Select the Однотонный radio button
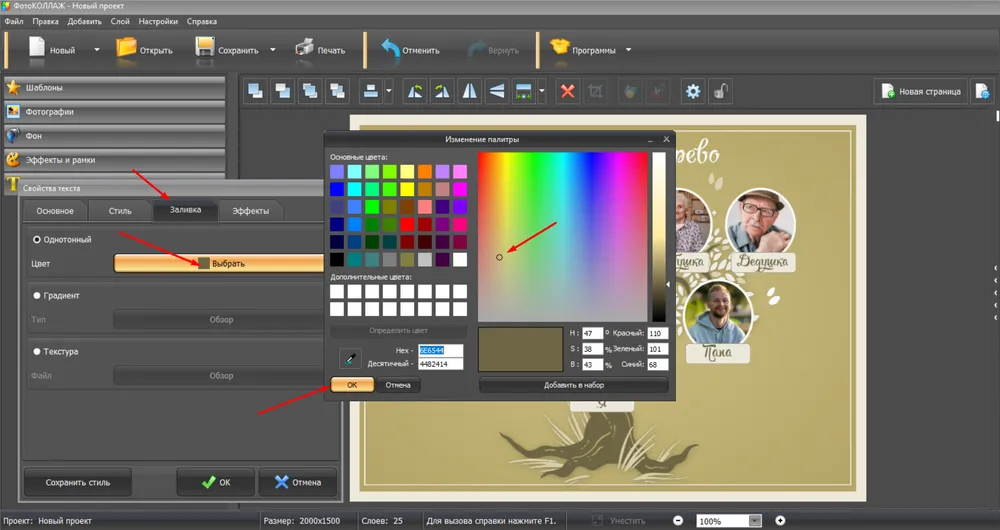Viewport: 1000px width, 530px height. click(x=38, y=240)
